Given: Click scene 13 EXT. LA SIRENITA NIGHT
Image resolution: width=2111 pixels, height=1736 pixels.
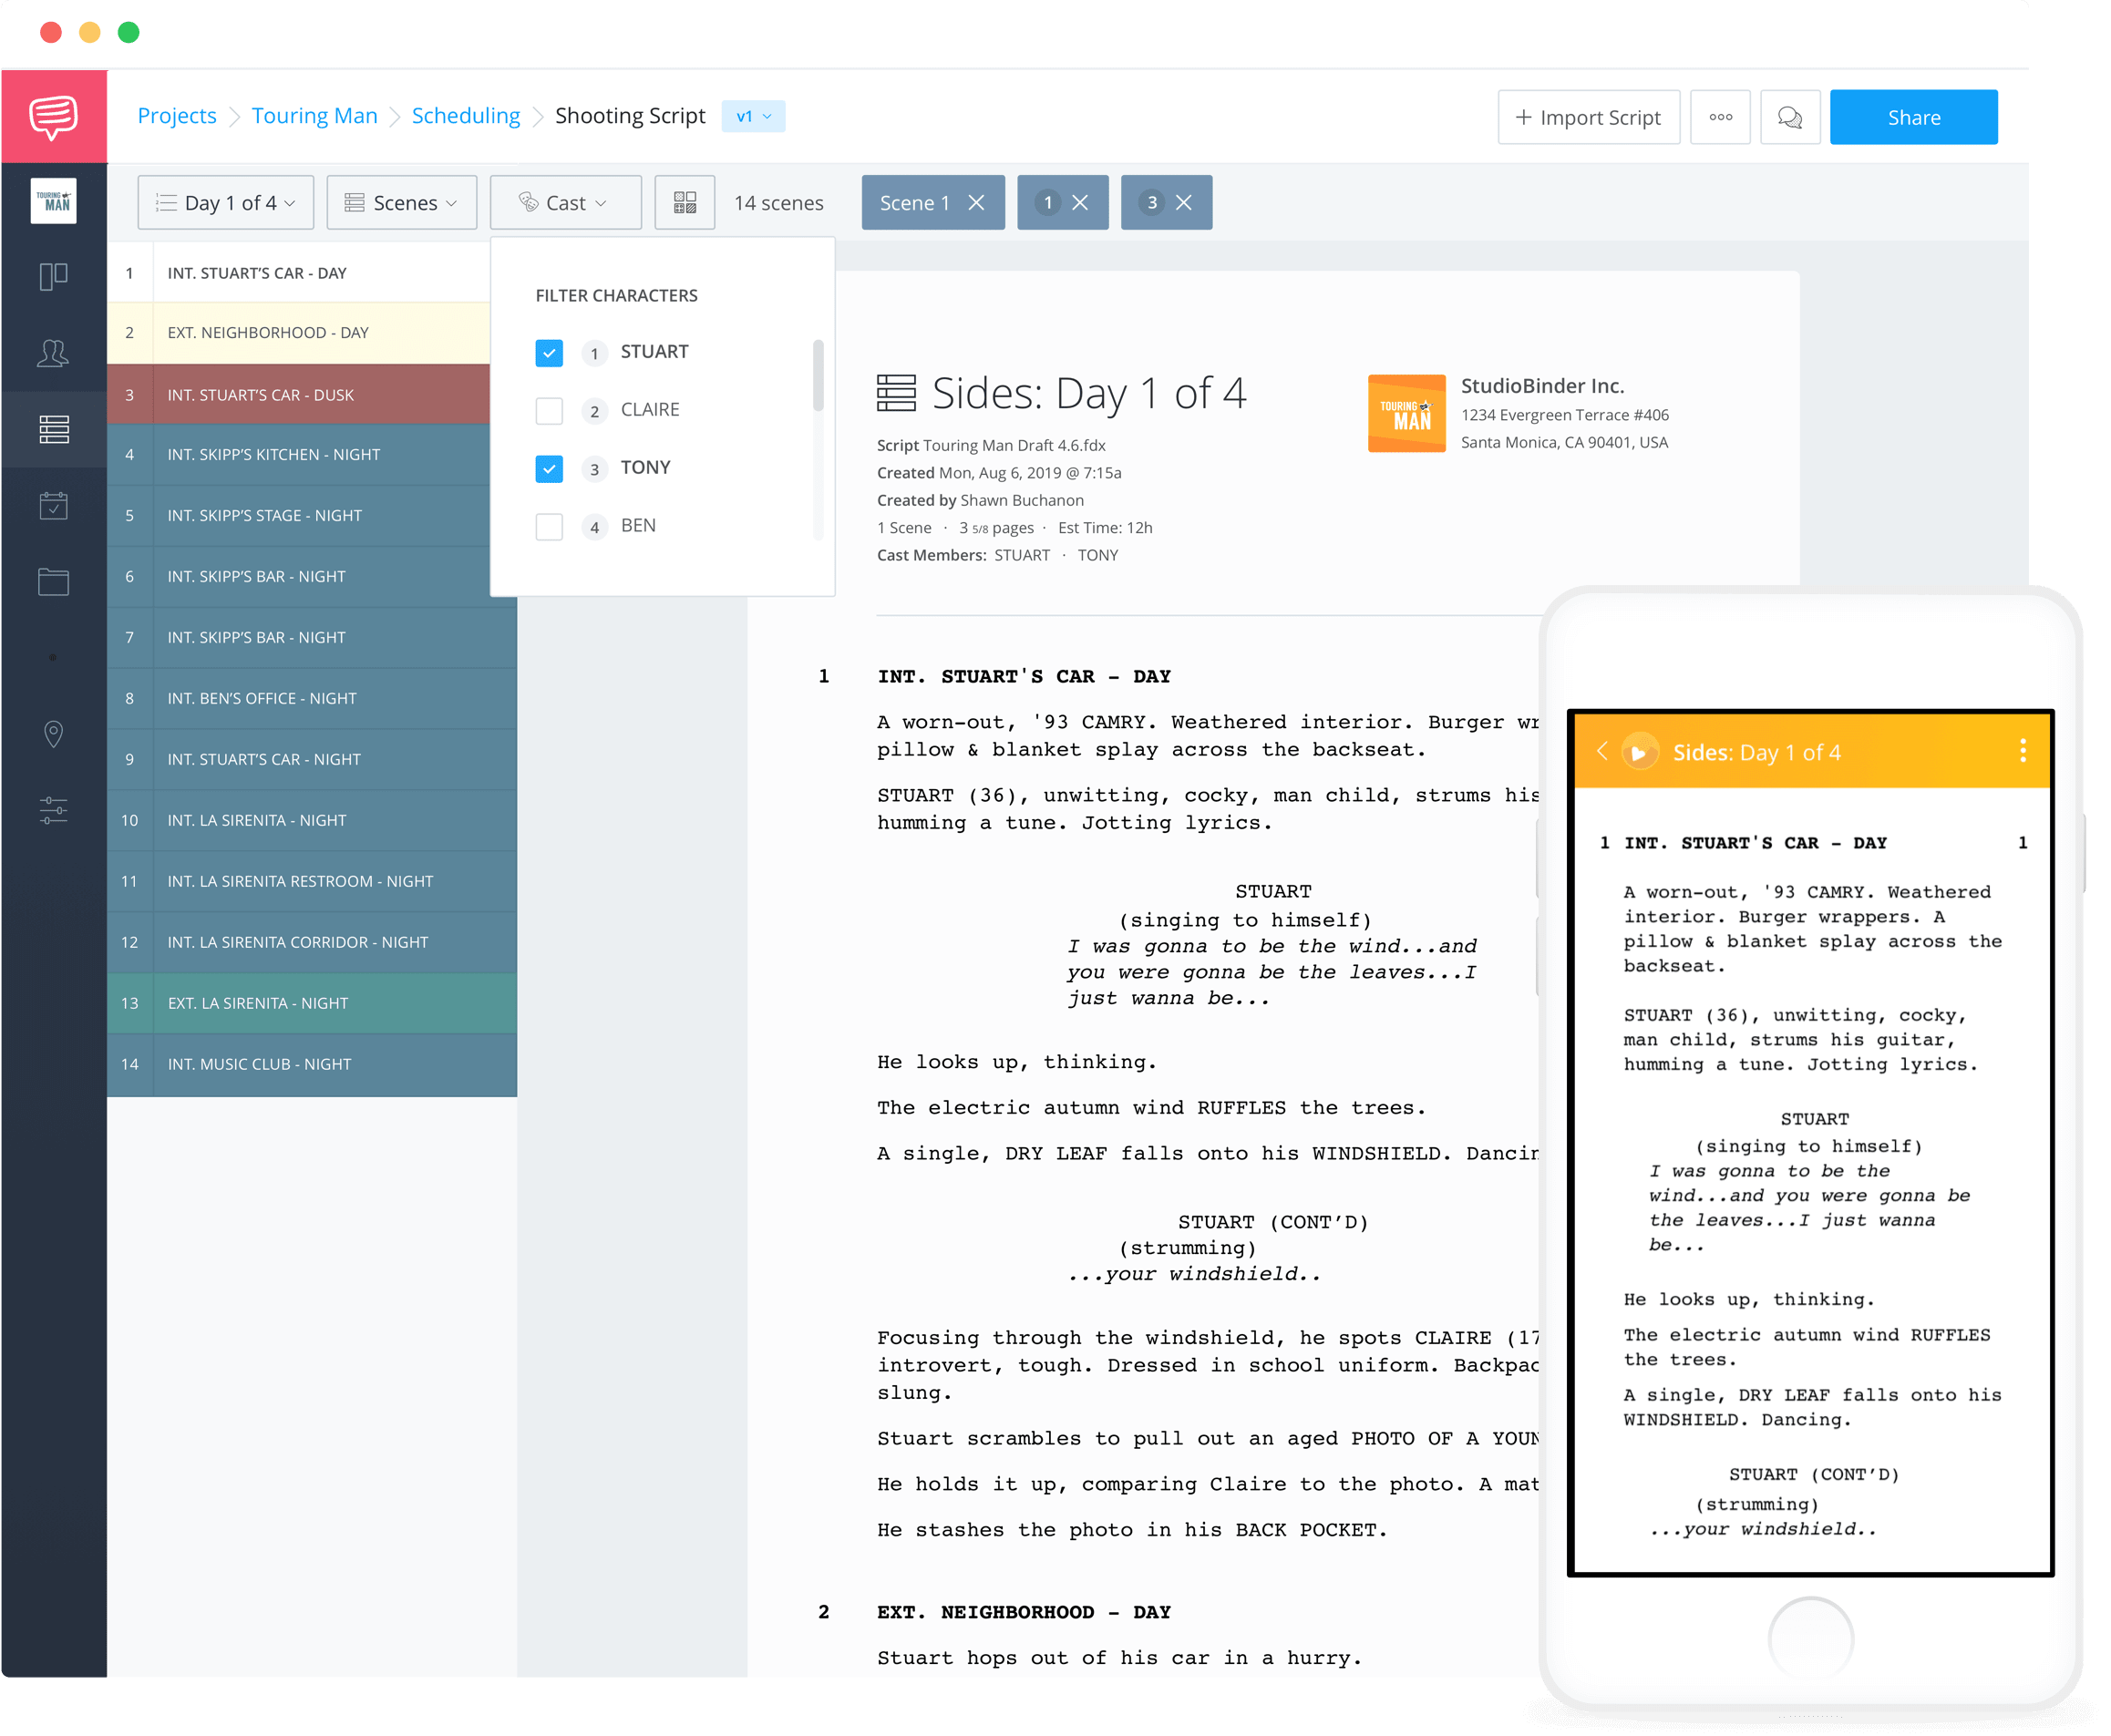Looking at the screenshot, I should [312, 1002].
